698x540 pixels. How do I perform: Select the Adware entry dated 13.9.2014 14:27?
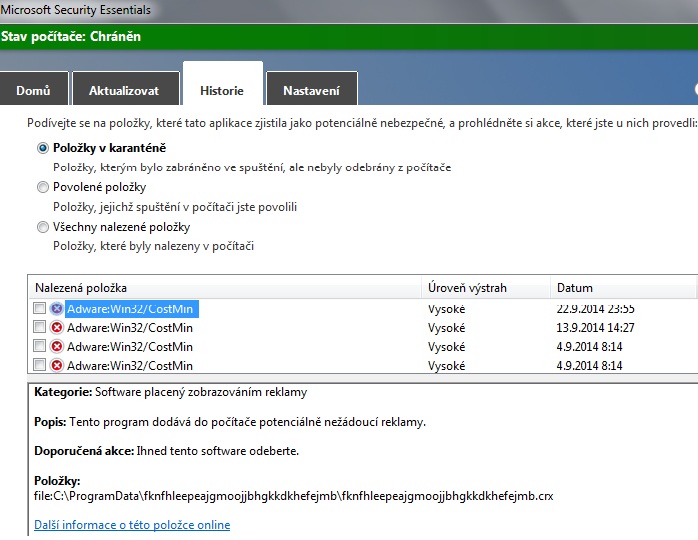coord(130,328)
